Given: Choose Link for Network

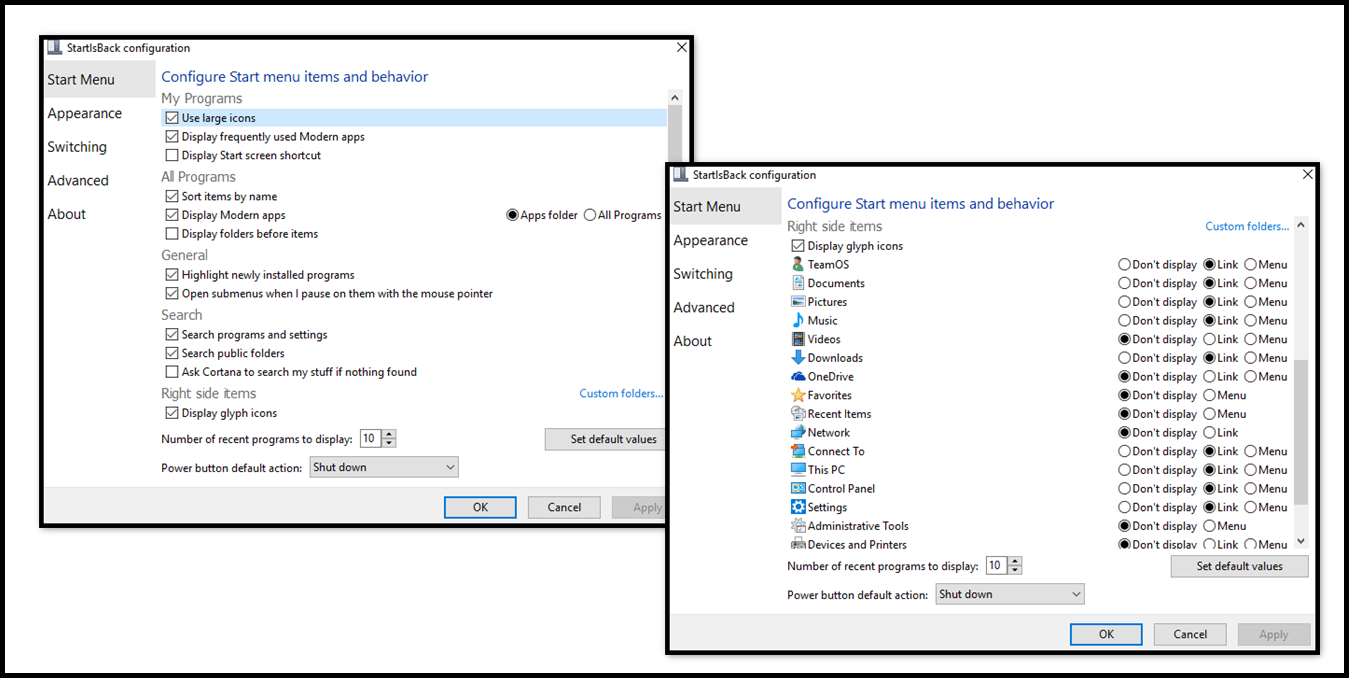Looking at the screenshot, I should (1209, 433).
